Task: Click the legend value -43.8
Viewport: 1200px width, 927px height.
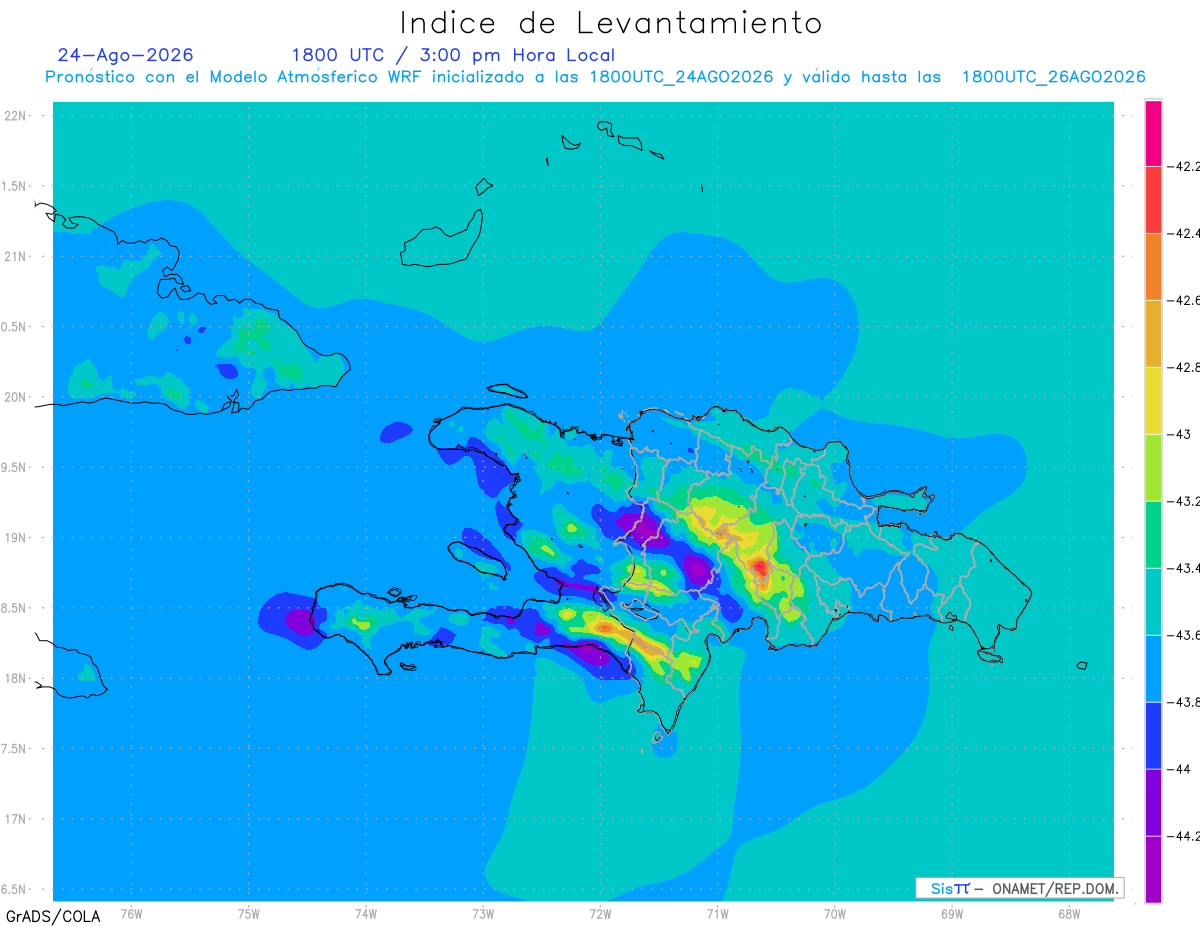Action: (1183, 702)
